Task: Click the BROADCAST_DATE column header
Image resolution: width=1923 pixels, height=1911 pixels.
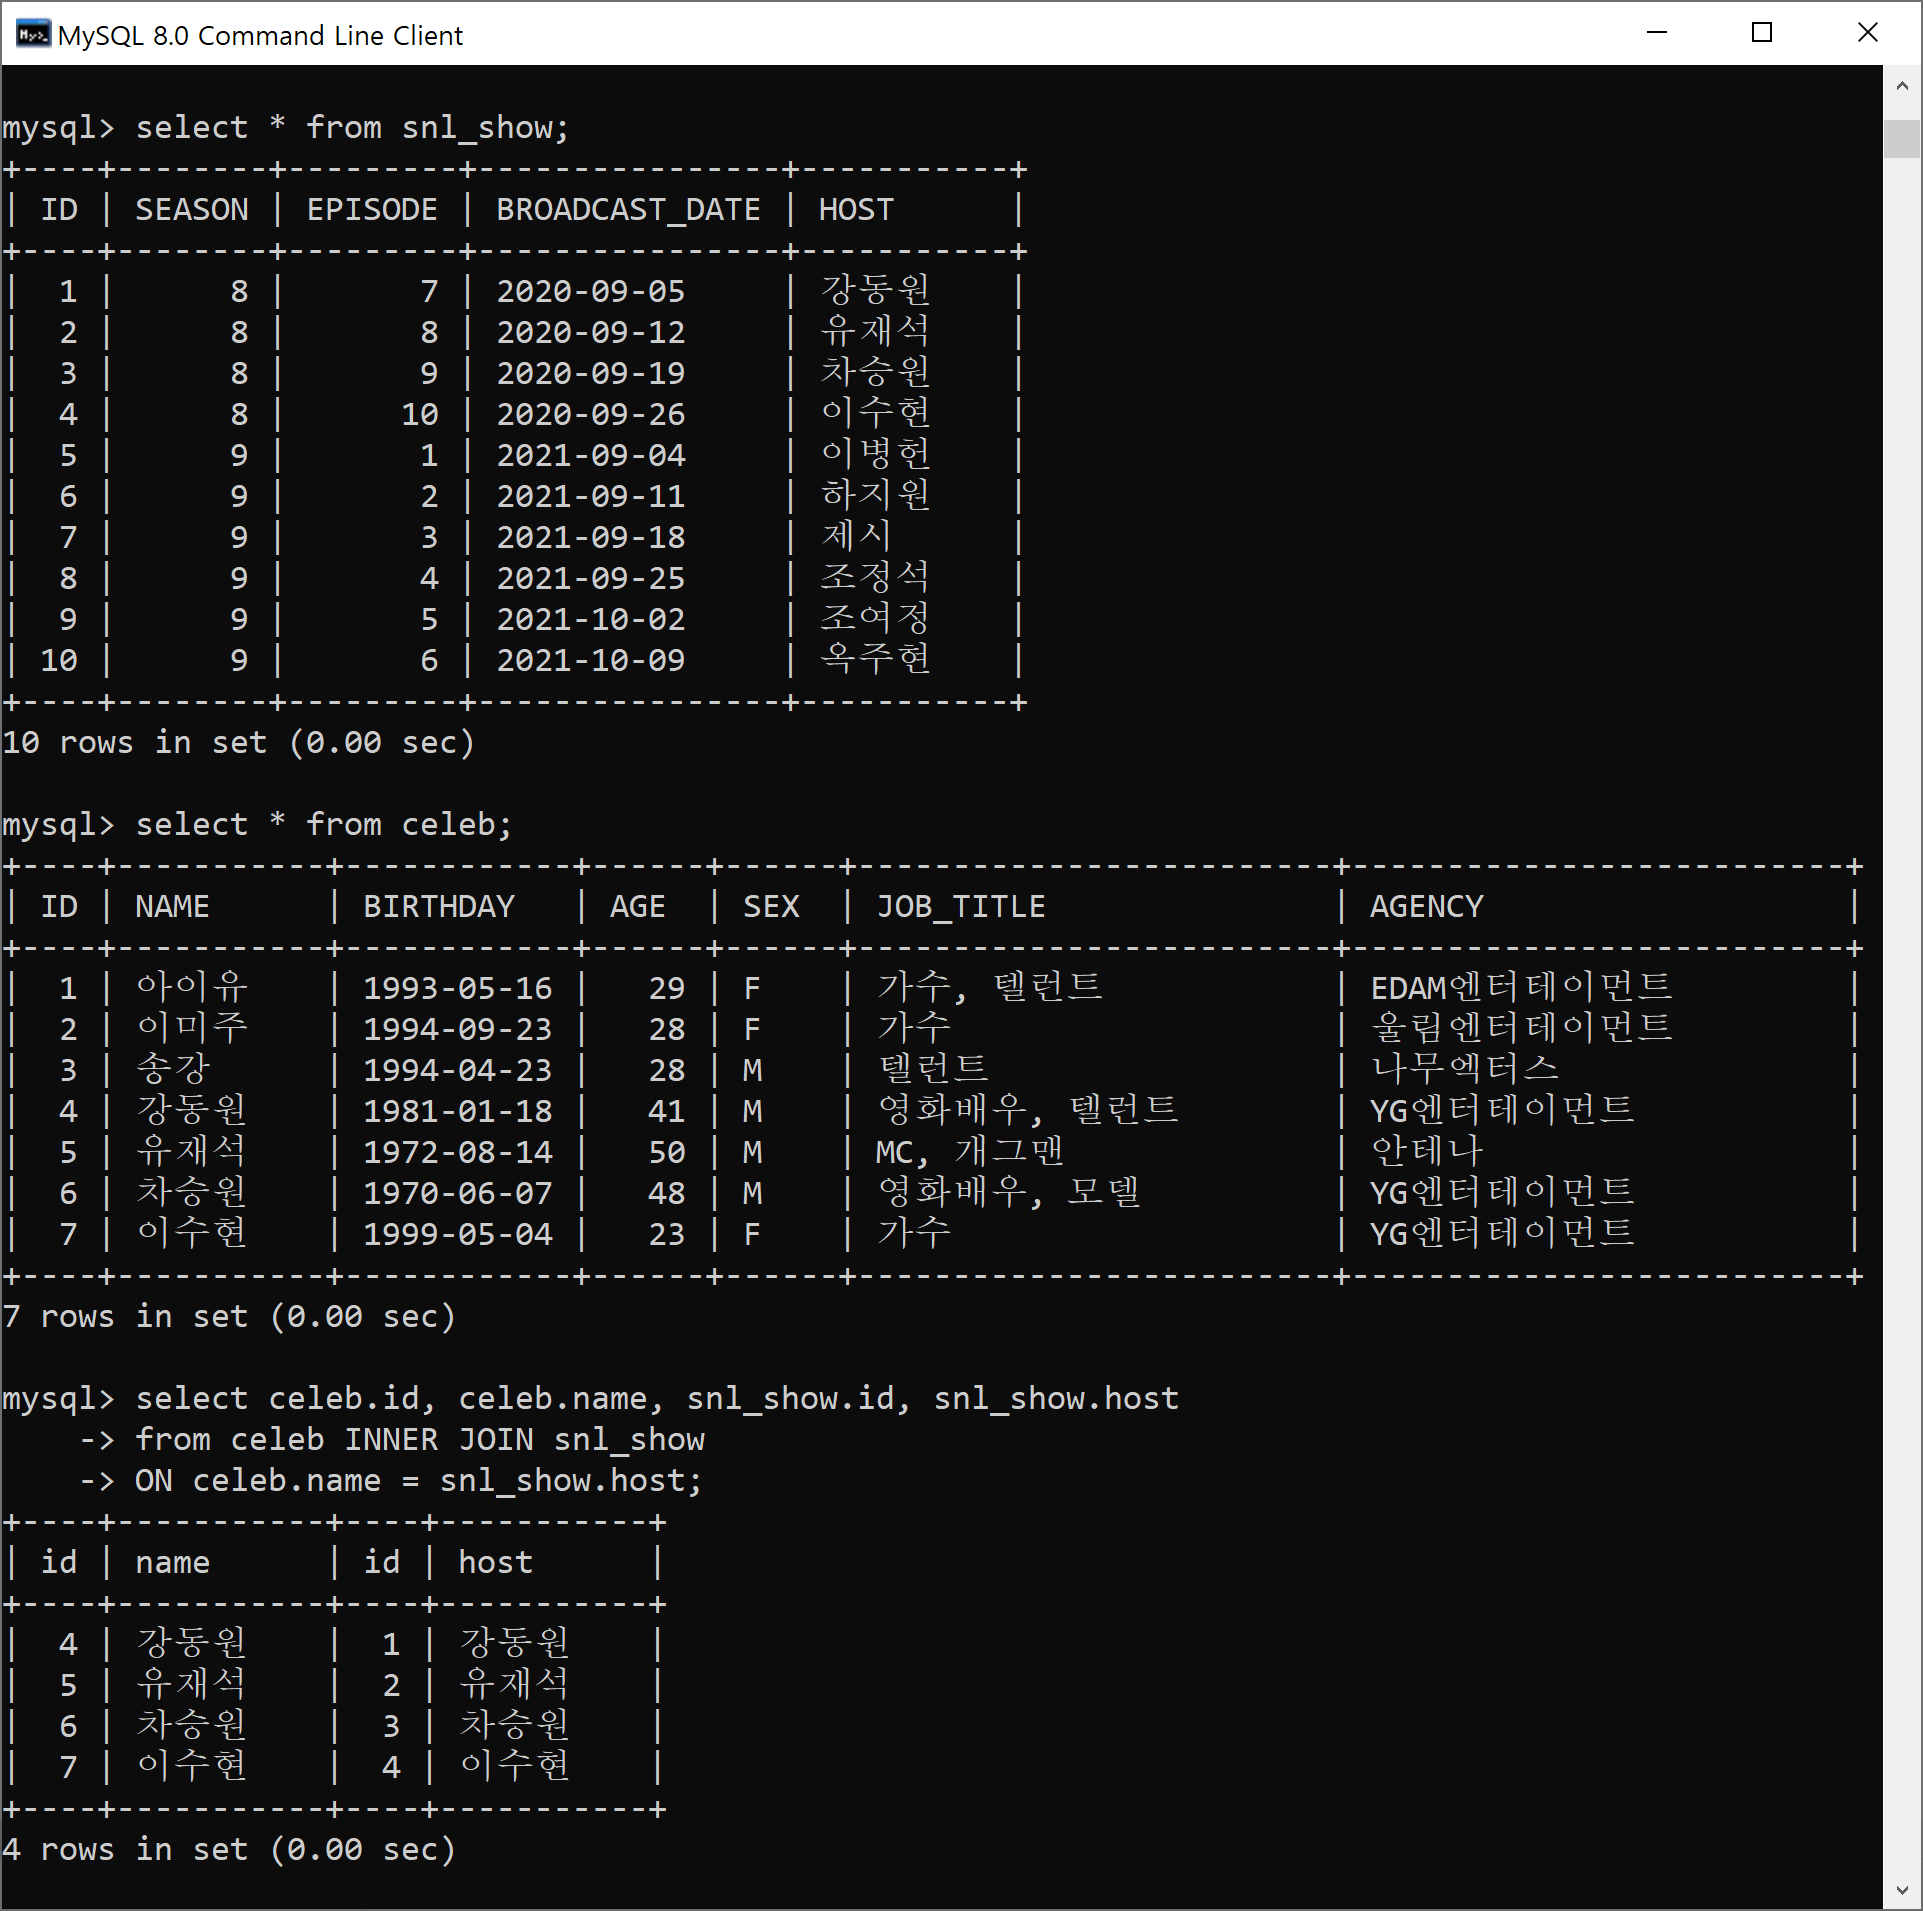Action: [628, 210]
